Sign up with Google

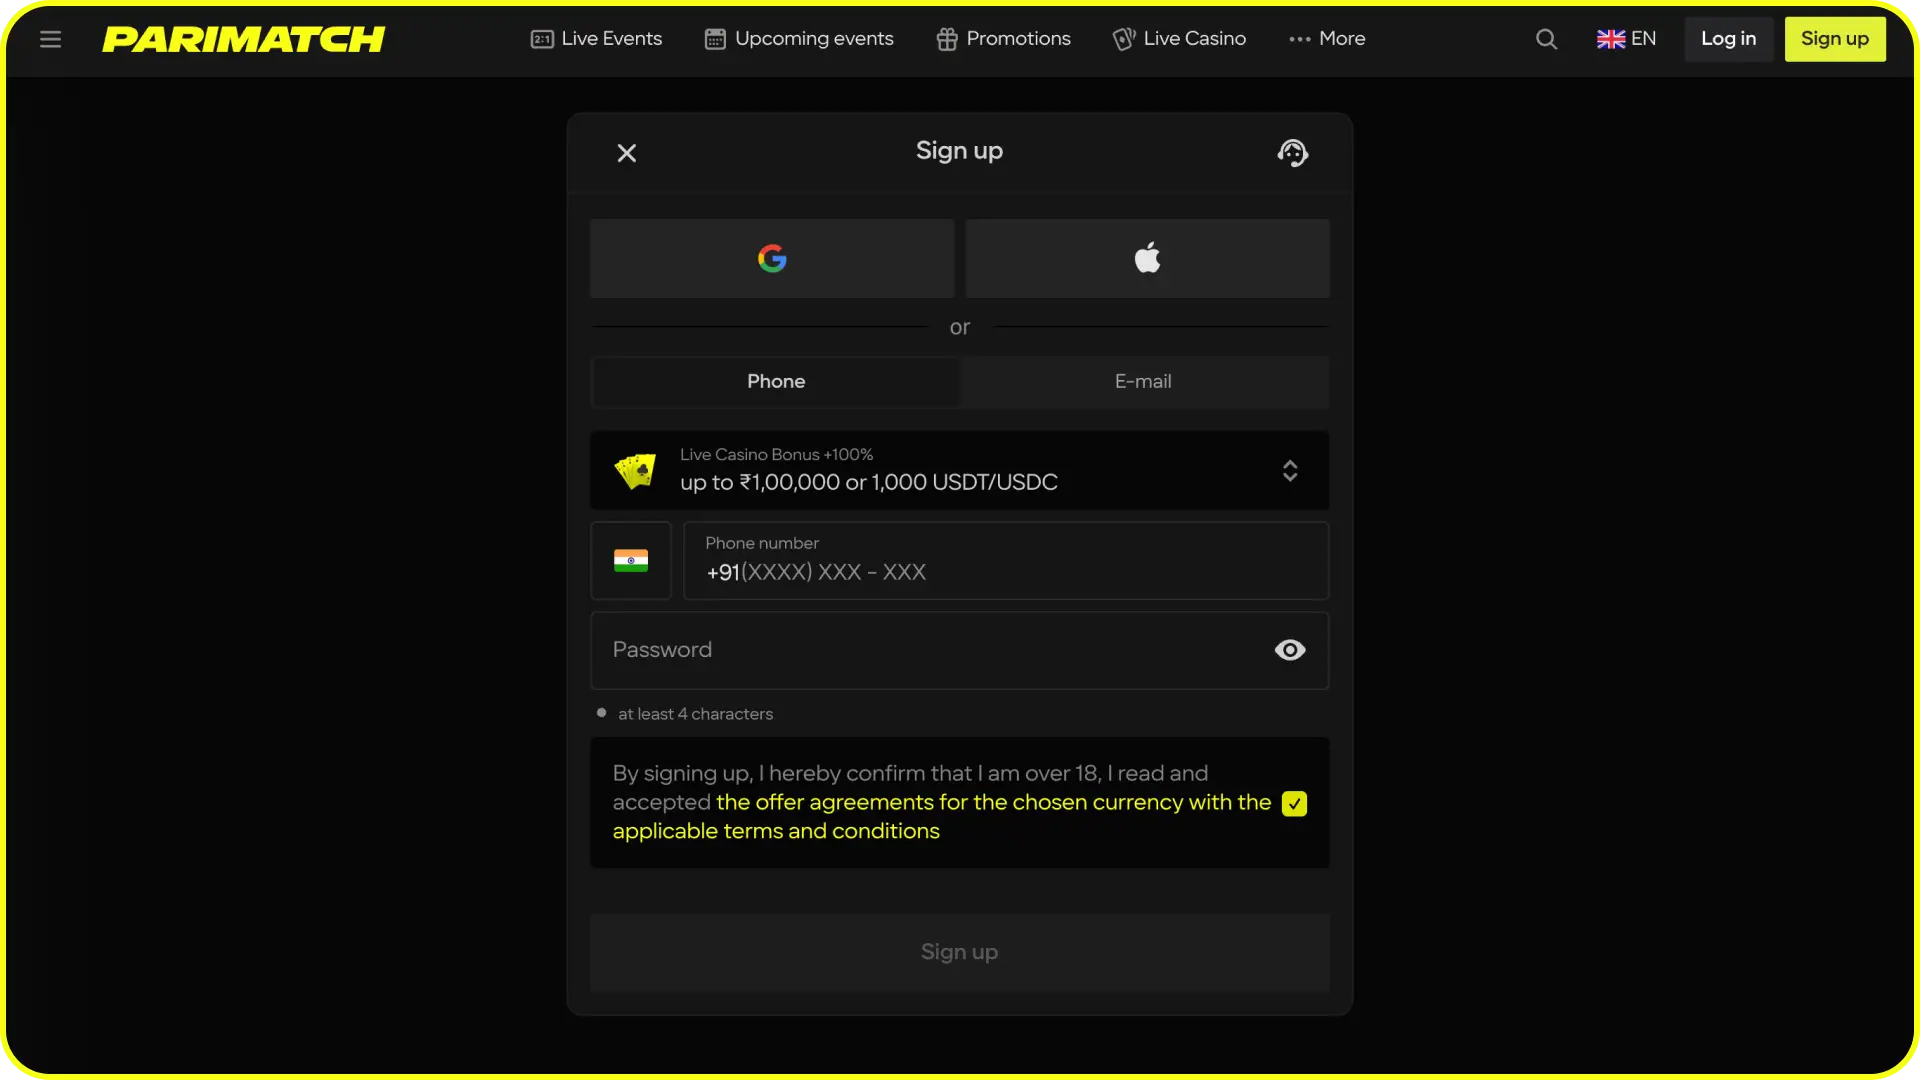[x=772, y=258]
